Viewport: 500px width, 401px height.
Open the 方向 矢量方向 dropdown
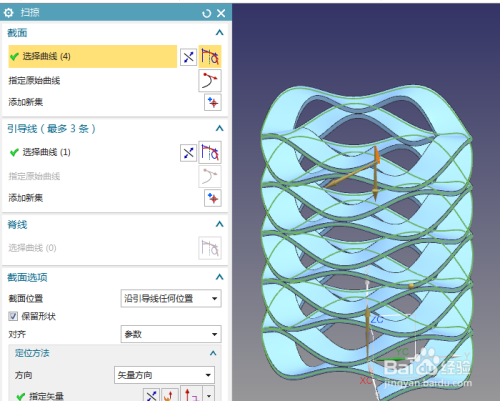tap(164, 375)
